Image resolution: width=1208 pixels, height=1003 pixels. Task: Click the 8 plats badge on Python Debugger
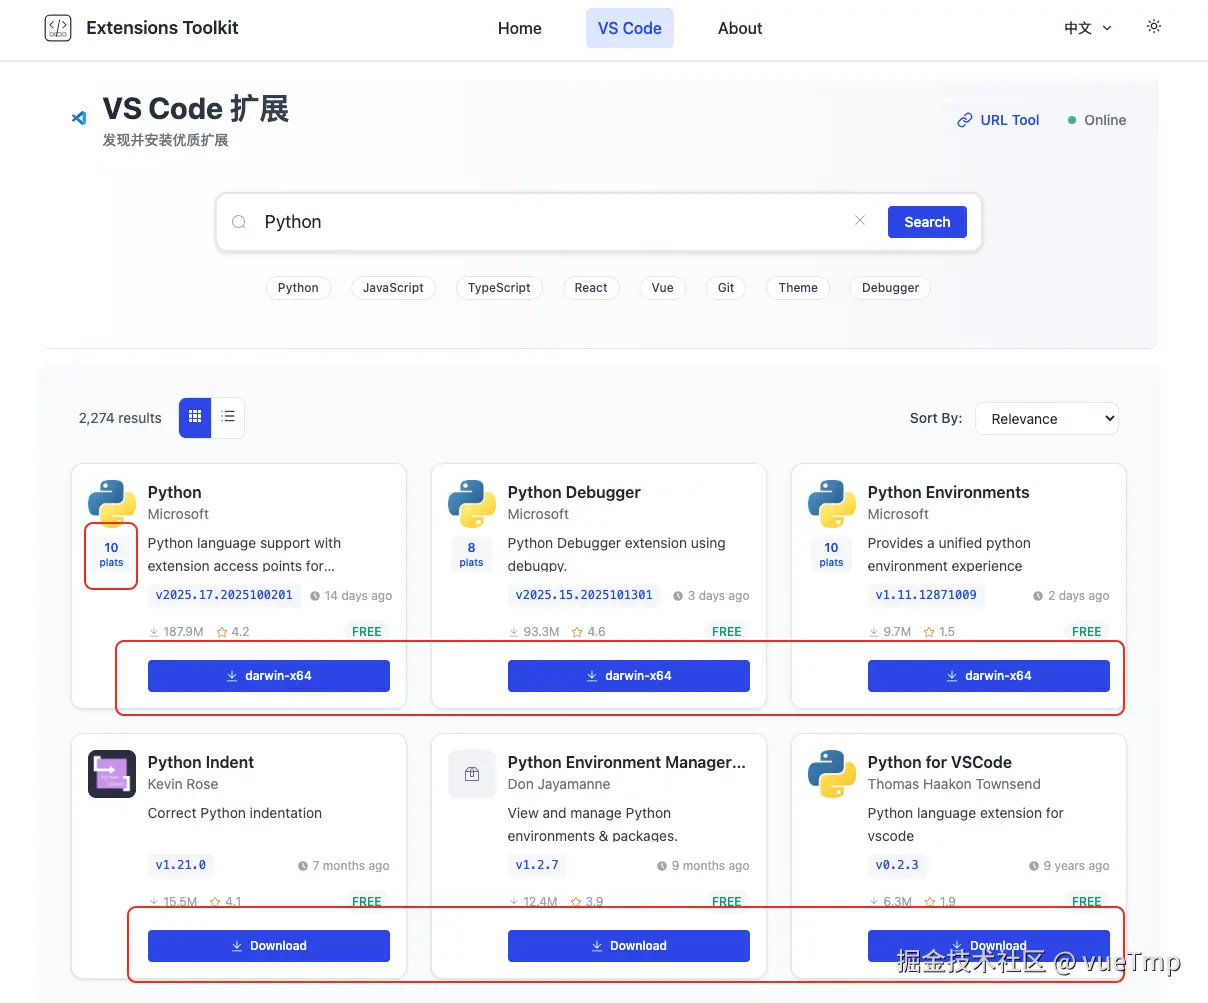(472, 554)
